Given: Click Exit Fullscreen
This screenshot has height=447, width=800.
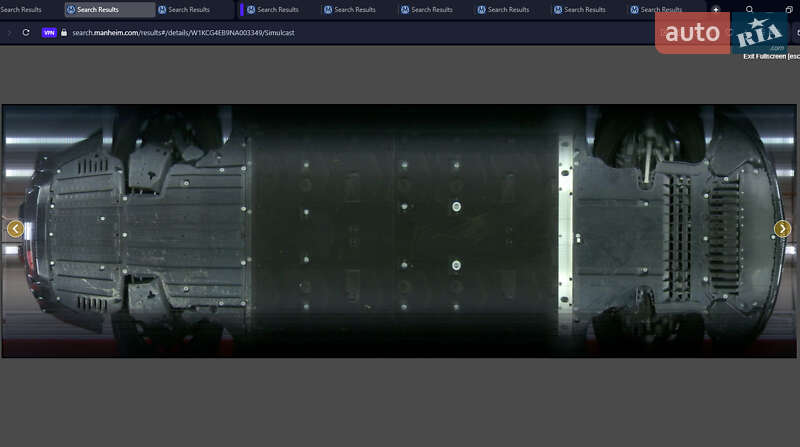Looking at the screenshot, I should [770, 56].
